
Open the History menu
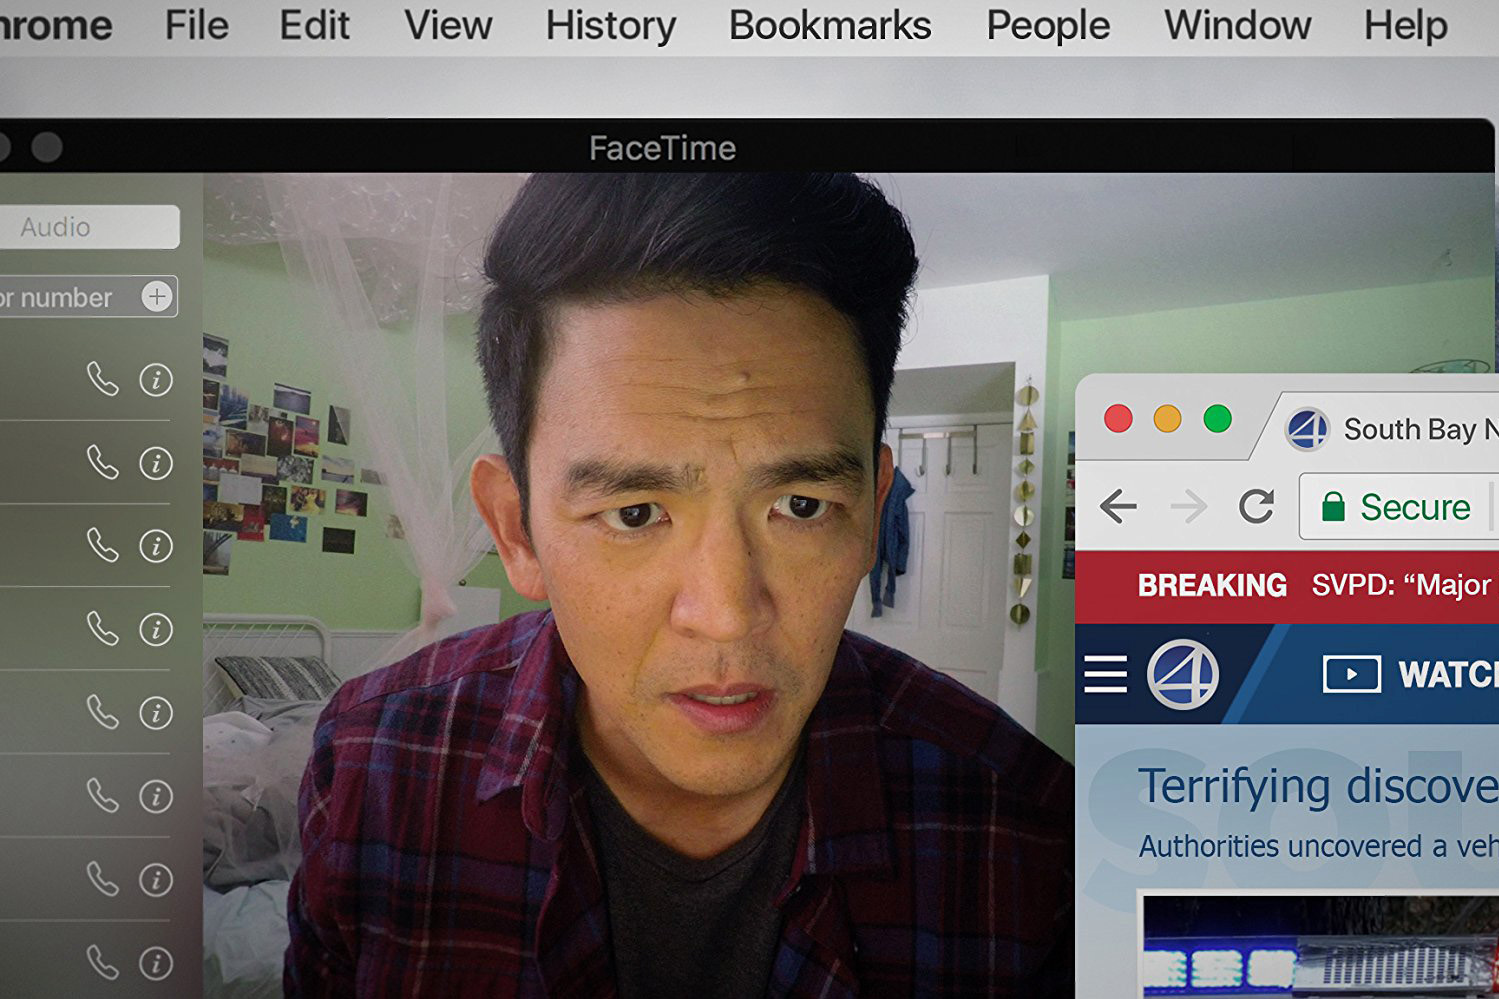[x=610, y=26]
